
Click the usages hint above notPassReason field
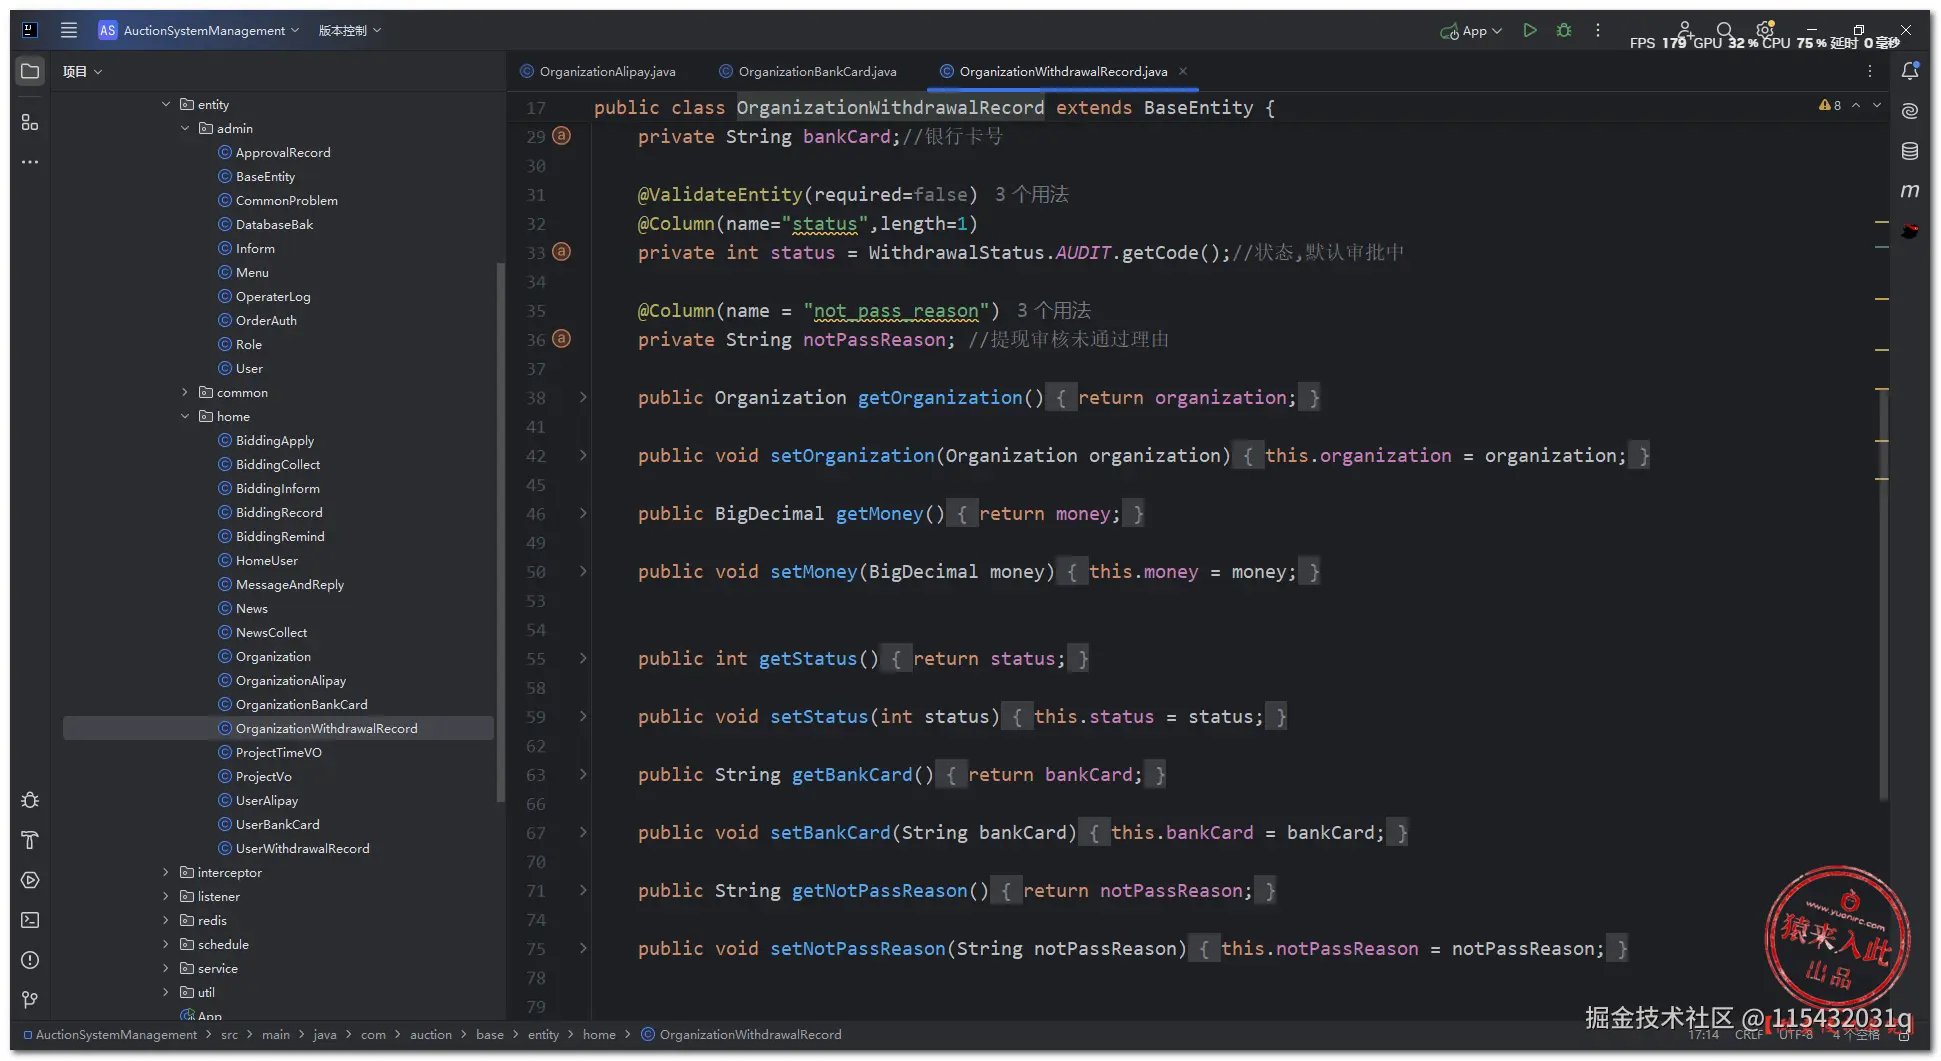point(1054,310)
